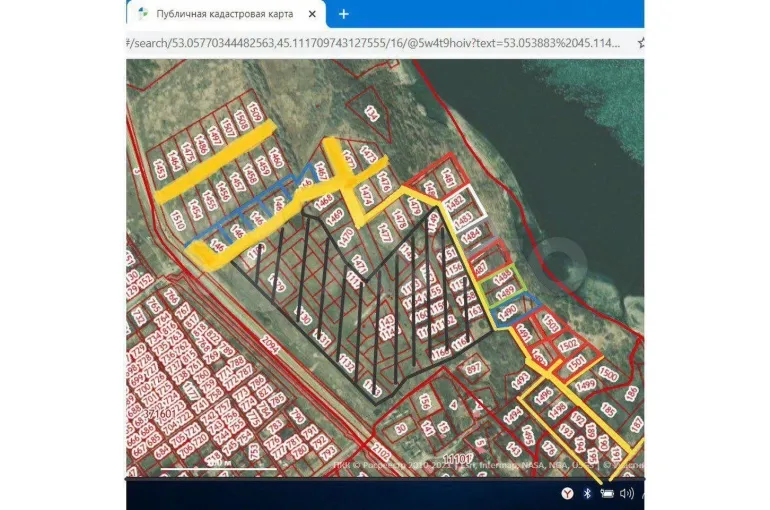Bookmark this page with the star icon

point(641,44)
